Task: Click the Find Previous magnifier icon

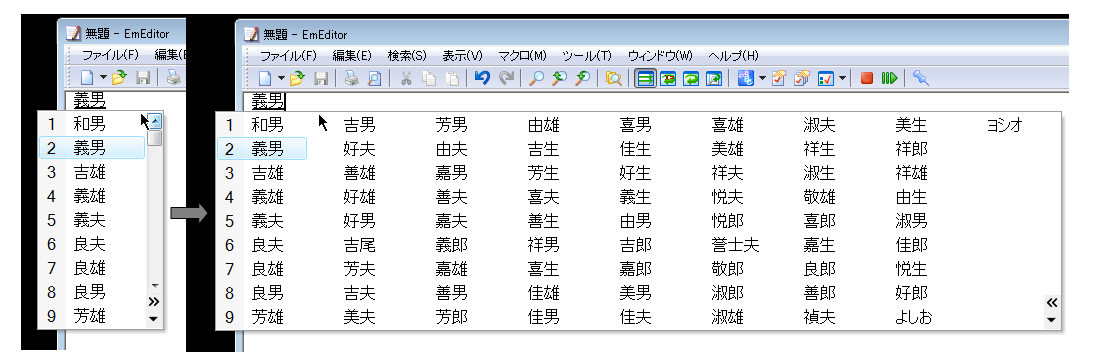Action: [x=559, y=78]
